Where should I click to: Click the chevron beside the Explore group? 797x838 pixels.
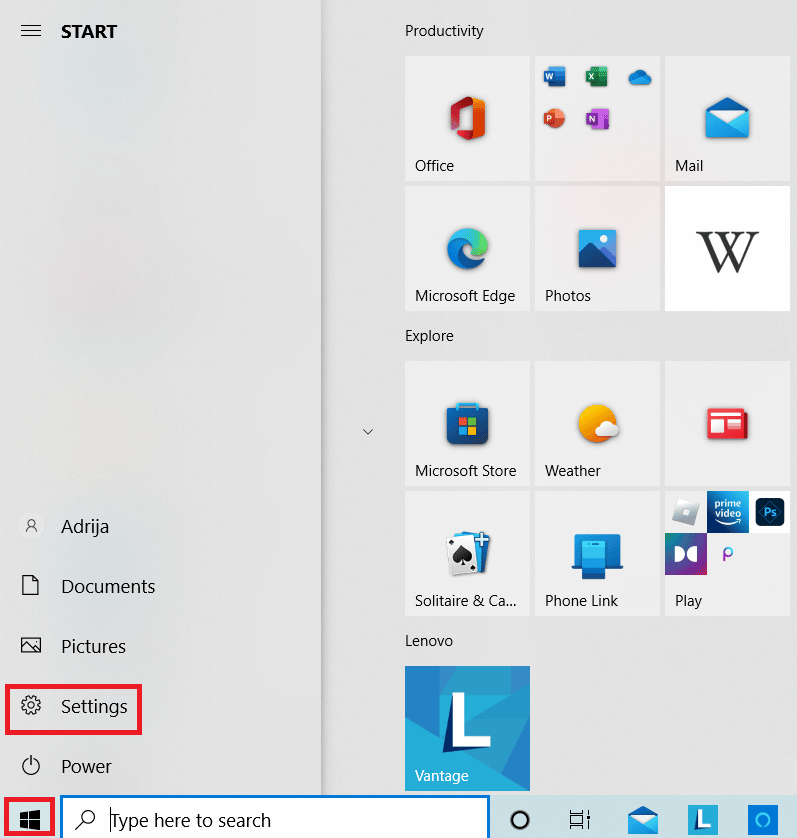point(368,431)
